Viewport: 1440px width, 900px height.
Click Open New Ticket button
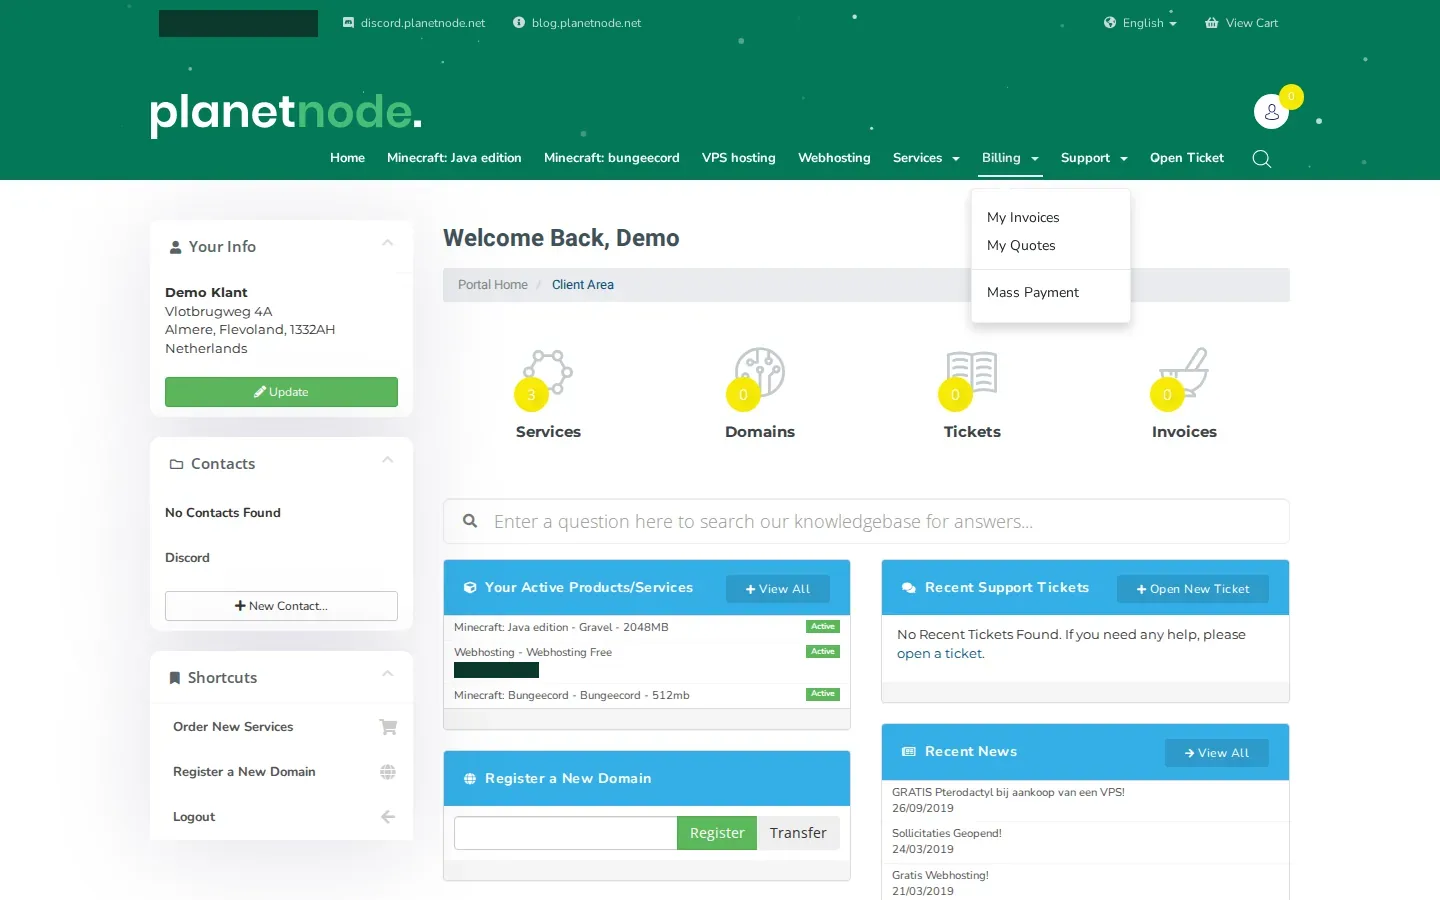coord(1192,589)
